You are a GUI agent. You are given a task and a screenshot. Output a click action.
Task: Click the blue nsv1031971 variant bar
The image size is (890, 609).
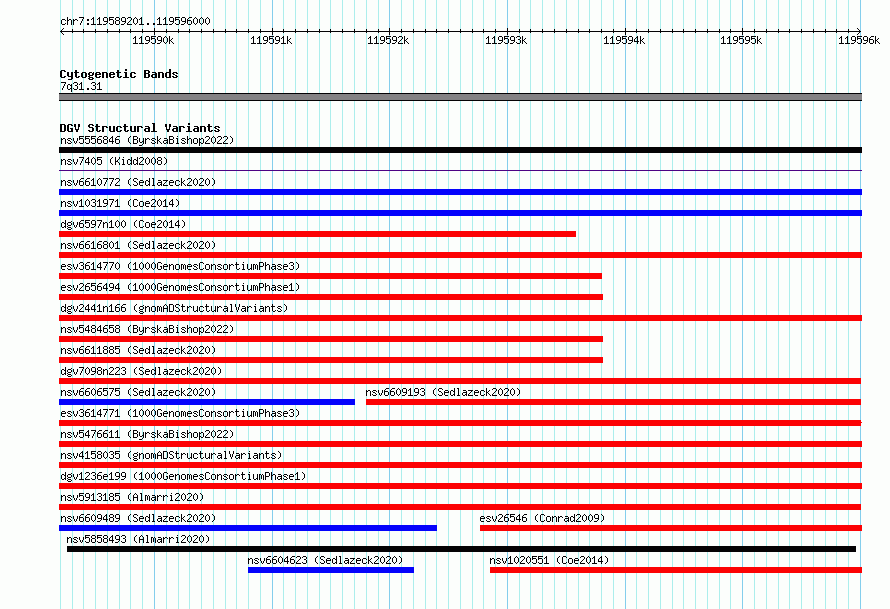(460, 213)
